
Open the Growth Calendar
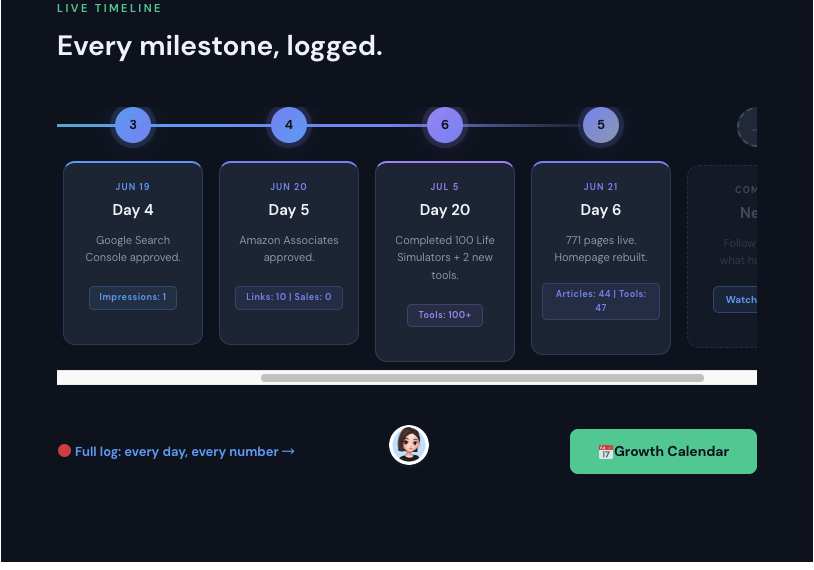point(663,451)
